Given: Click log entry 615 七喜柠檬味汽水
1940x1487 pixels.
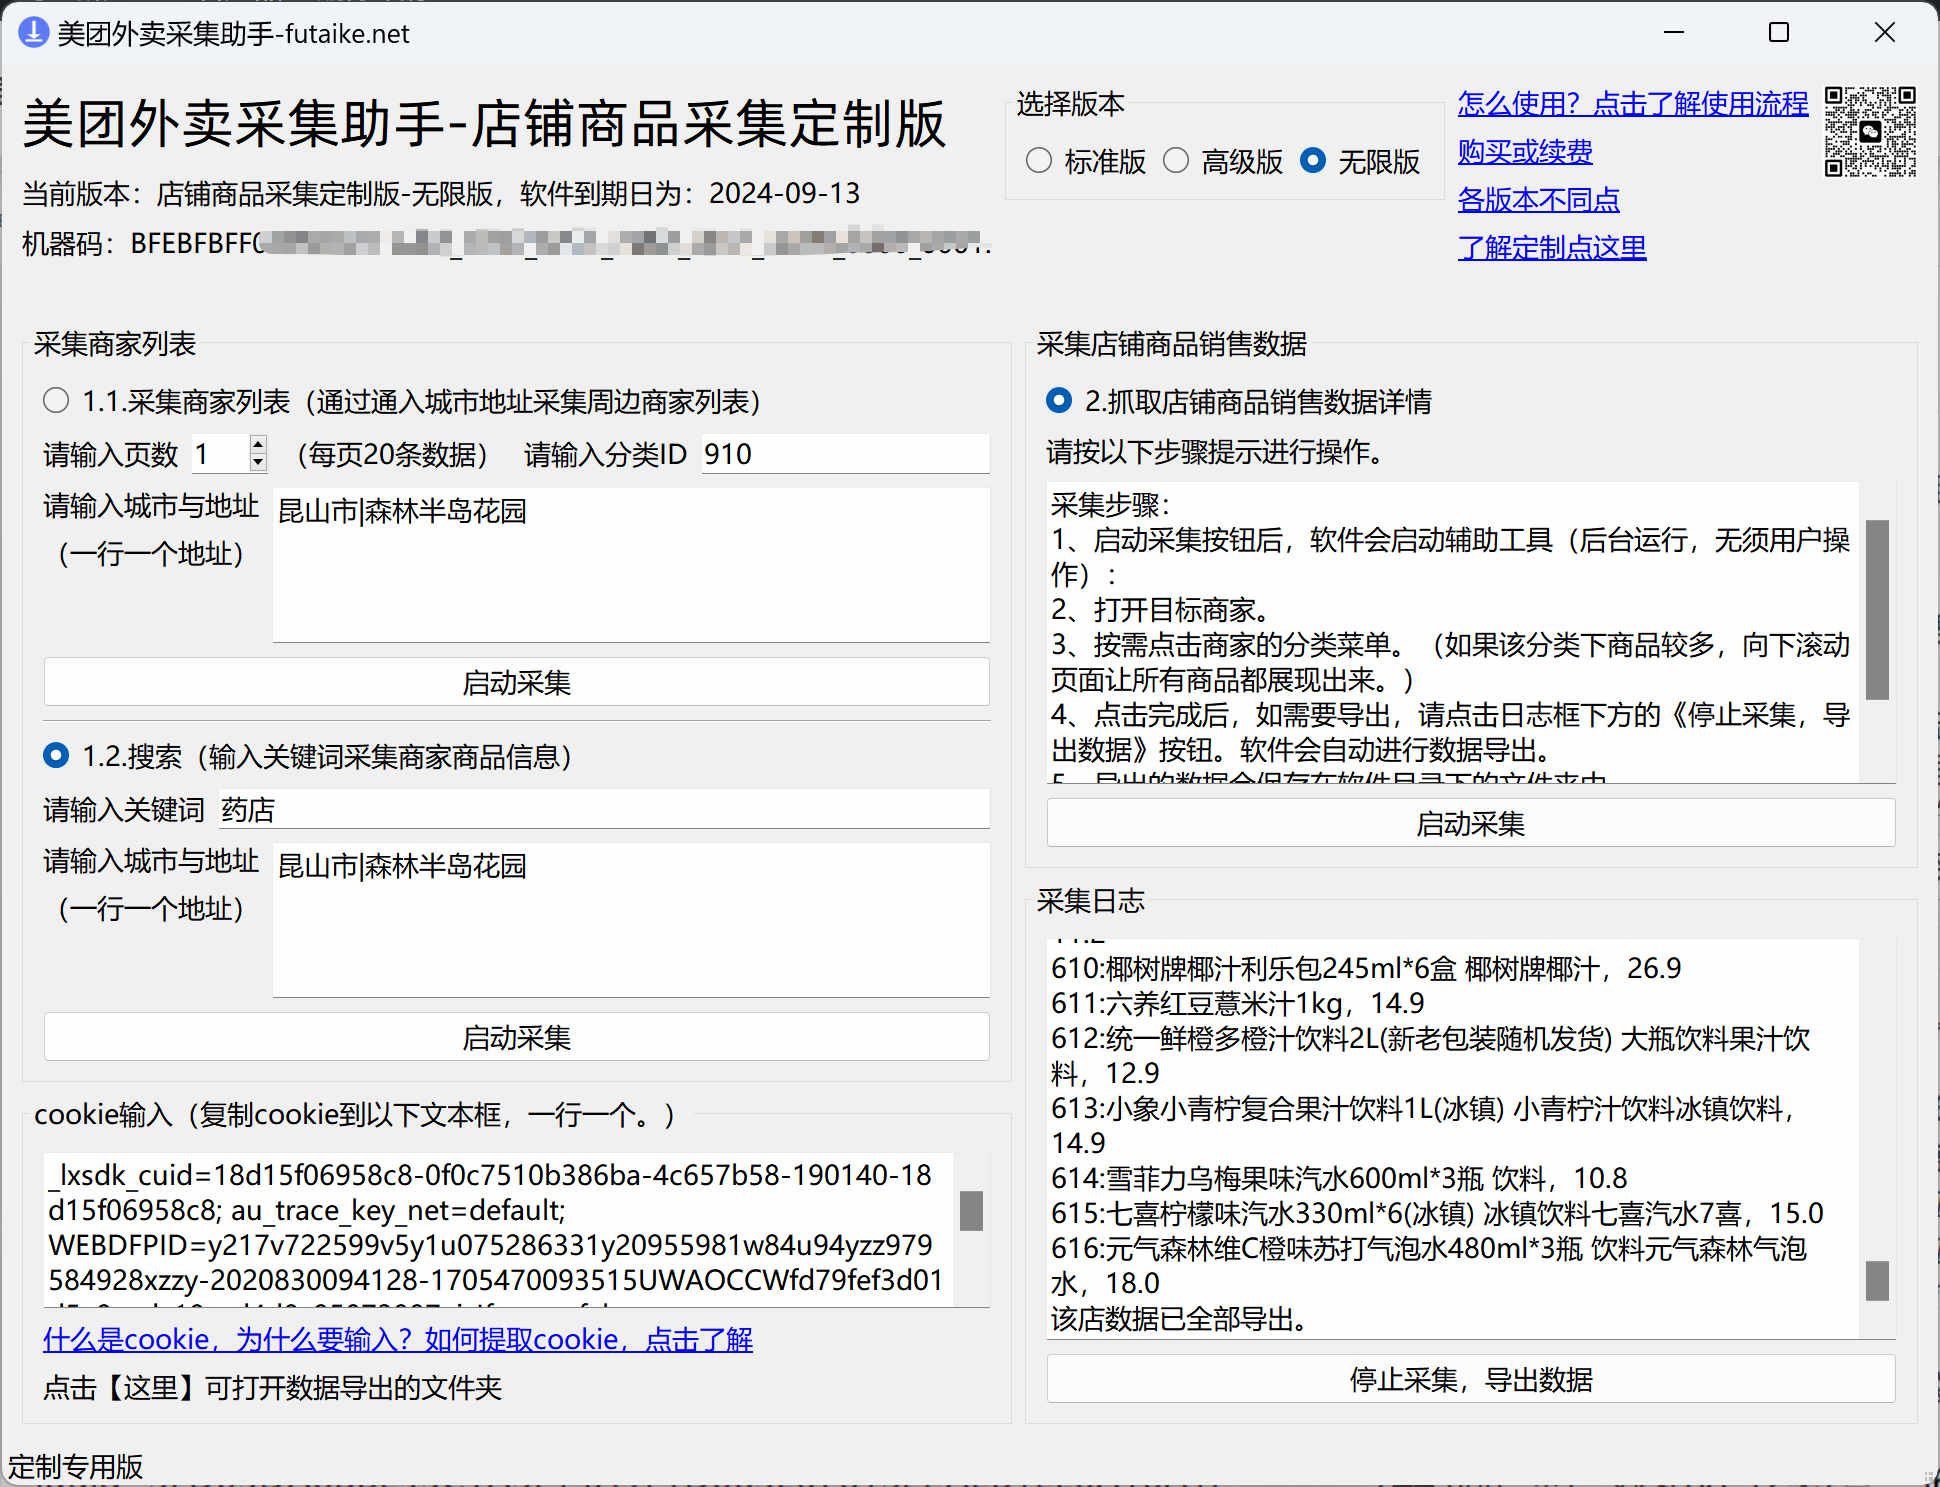Looking at the screenshot, I should [1437, 1213].
